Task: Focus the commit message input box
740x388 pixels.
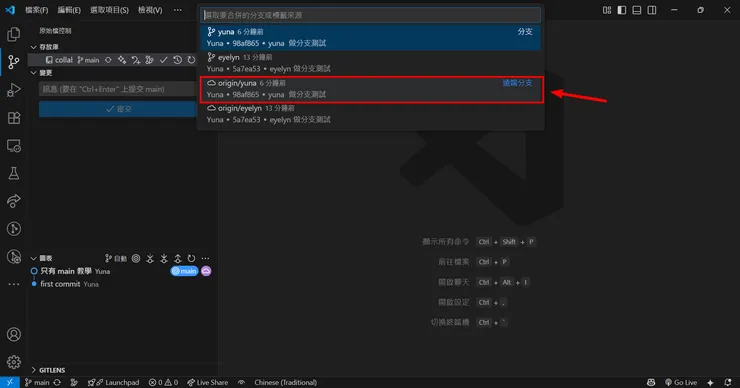Action: pos(118,89)
